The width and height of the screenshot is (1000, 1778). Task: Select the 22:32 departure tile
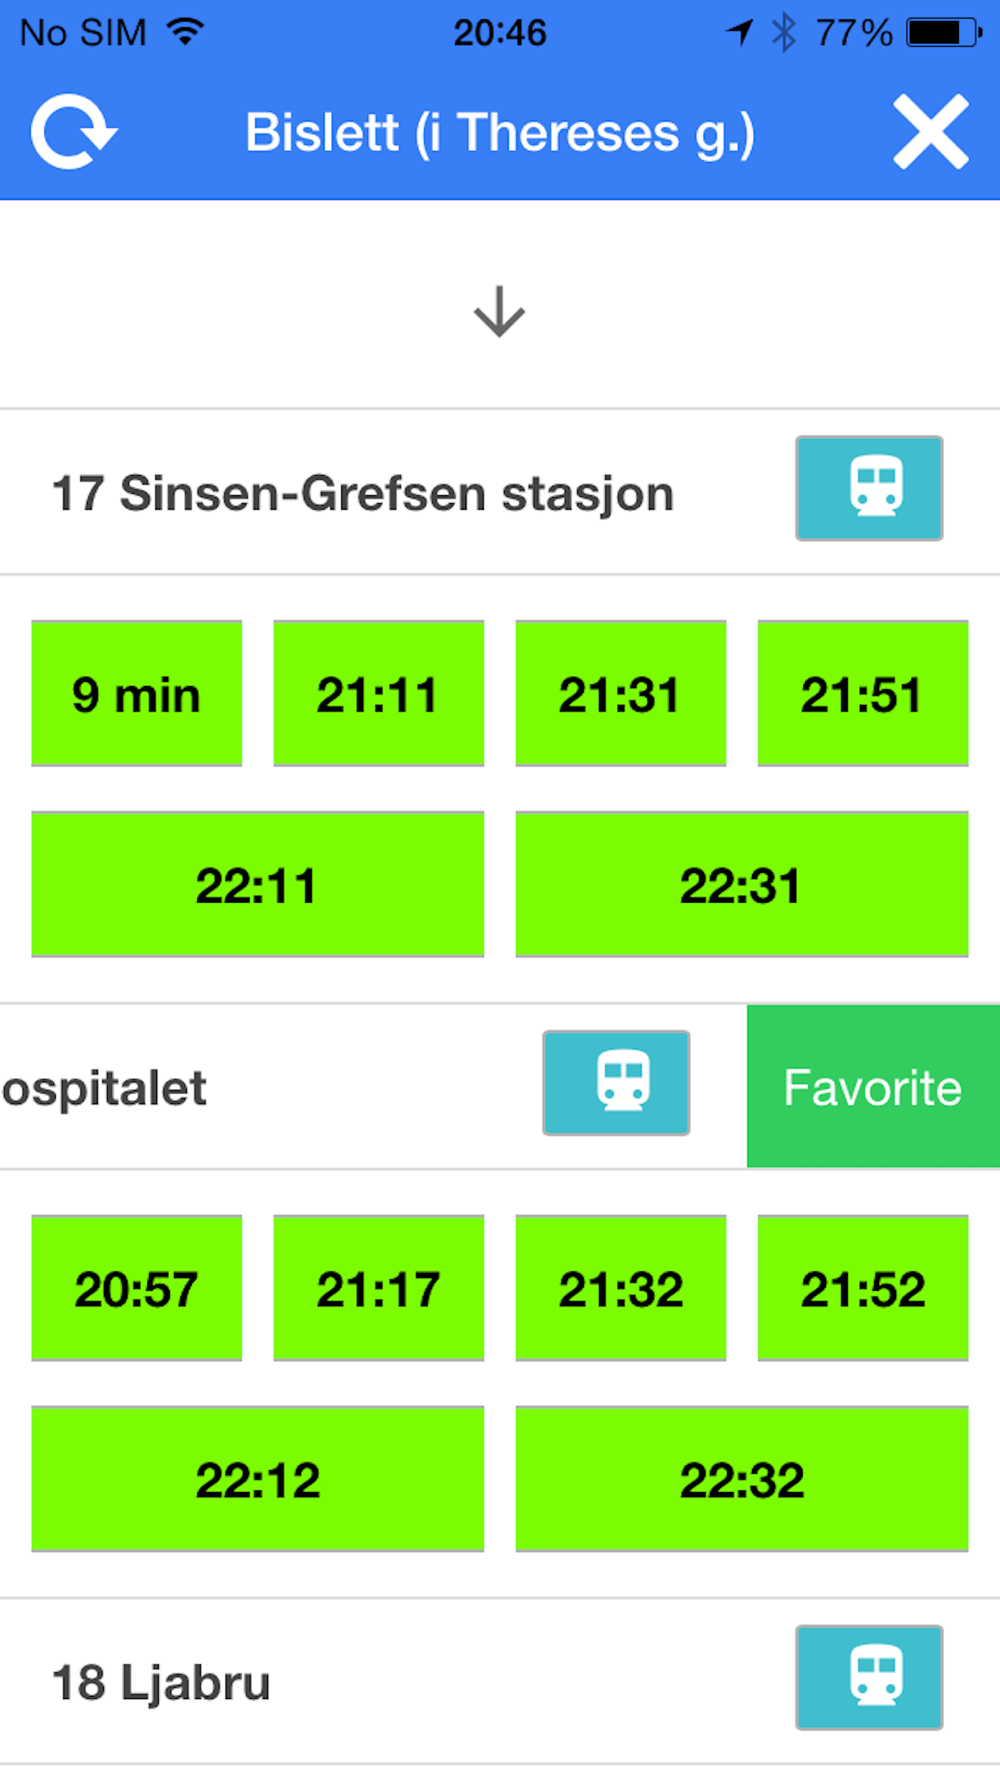(x=742, y=1479)
